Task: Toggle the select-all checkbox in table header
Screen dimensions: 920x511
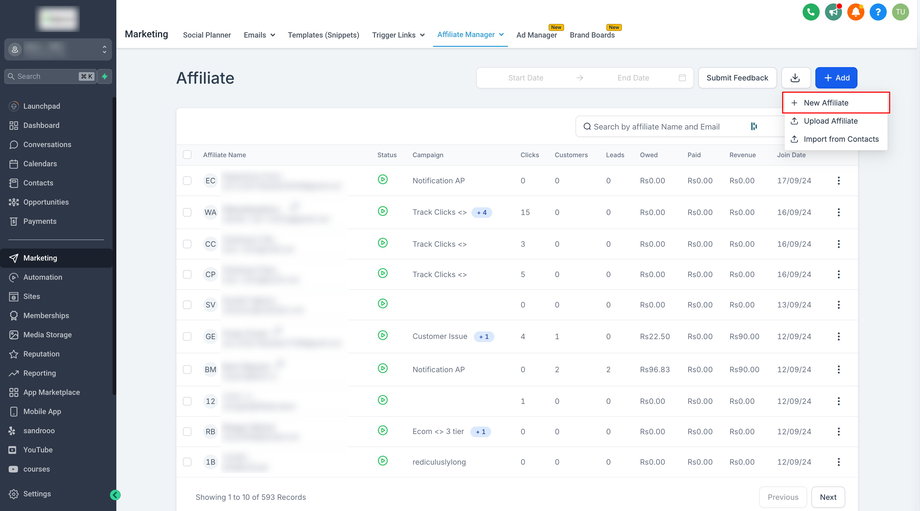Action: pos(187,155)
